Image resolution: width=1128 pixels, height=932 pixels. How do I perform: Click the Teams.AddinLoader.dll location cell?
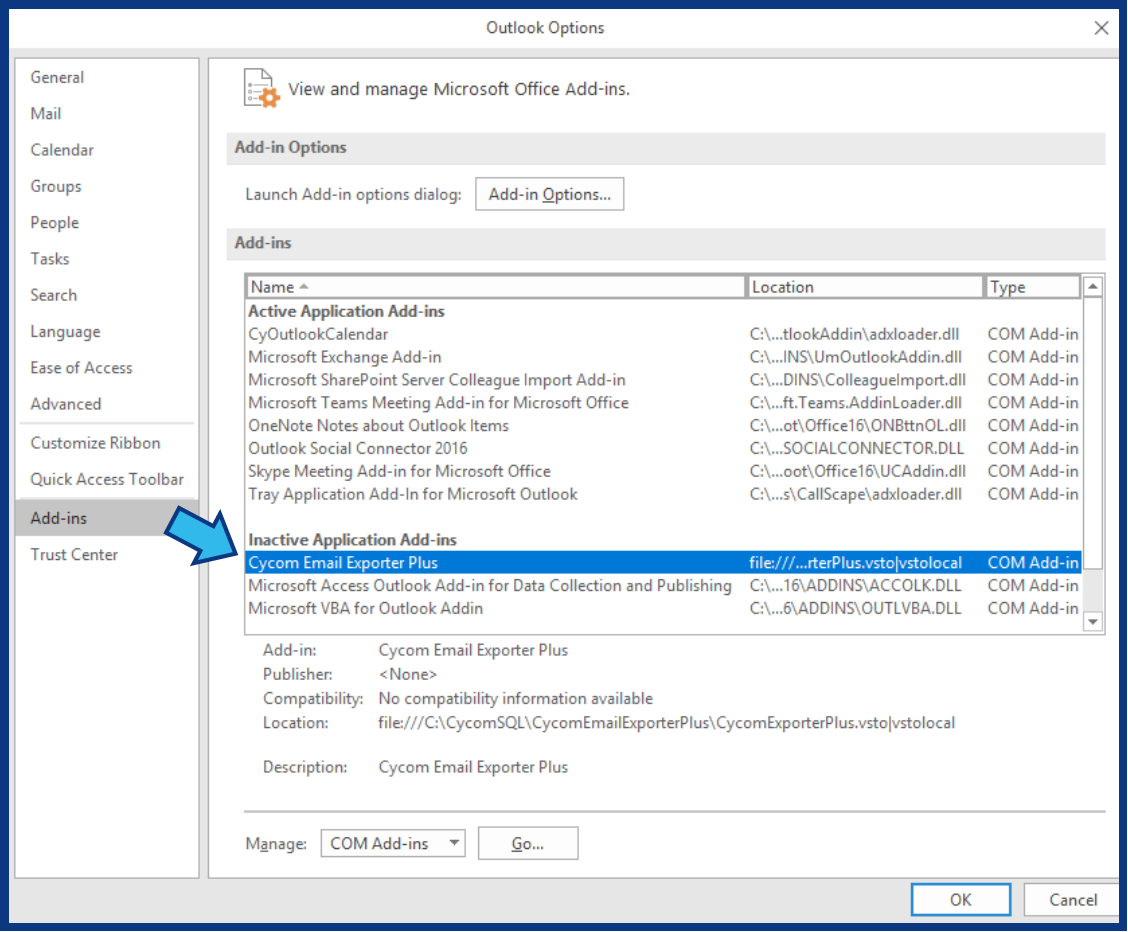point(856,403)
